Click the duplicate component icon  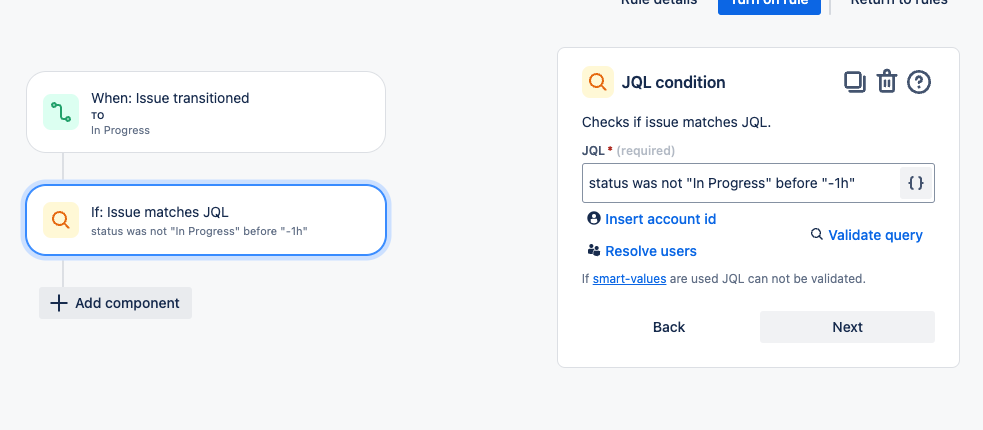pyautogui.click(x=854, y=82)
